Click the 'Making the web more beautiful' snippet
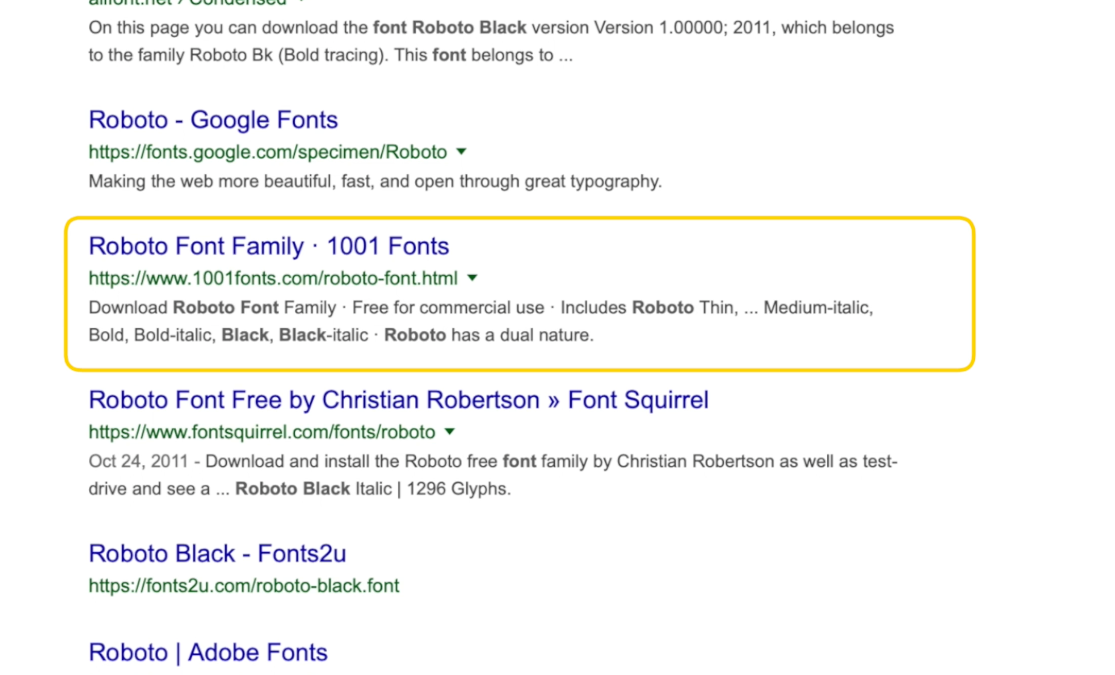Viewport: 1115px width, 675px height. 375,181
